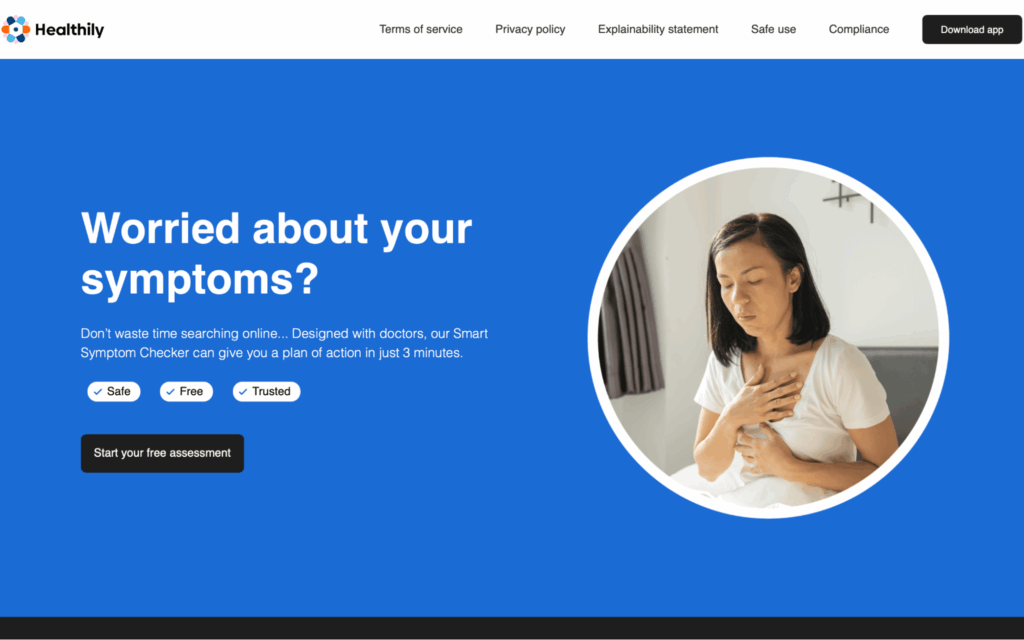Go to the Safe use page
Viewport: 1024px width, 640px height.
pos(773,29)
